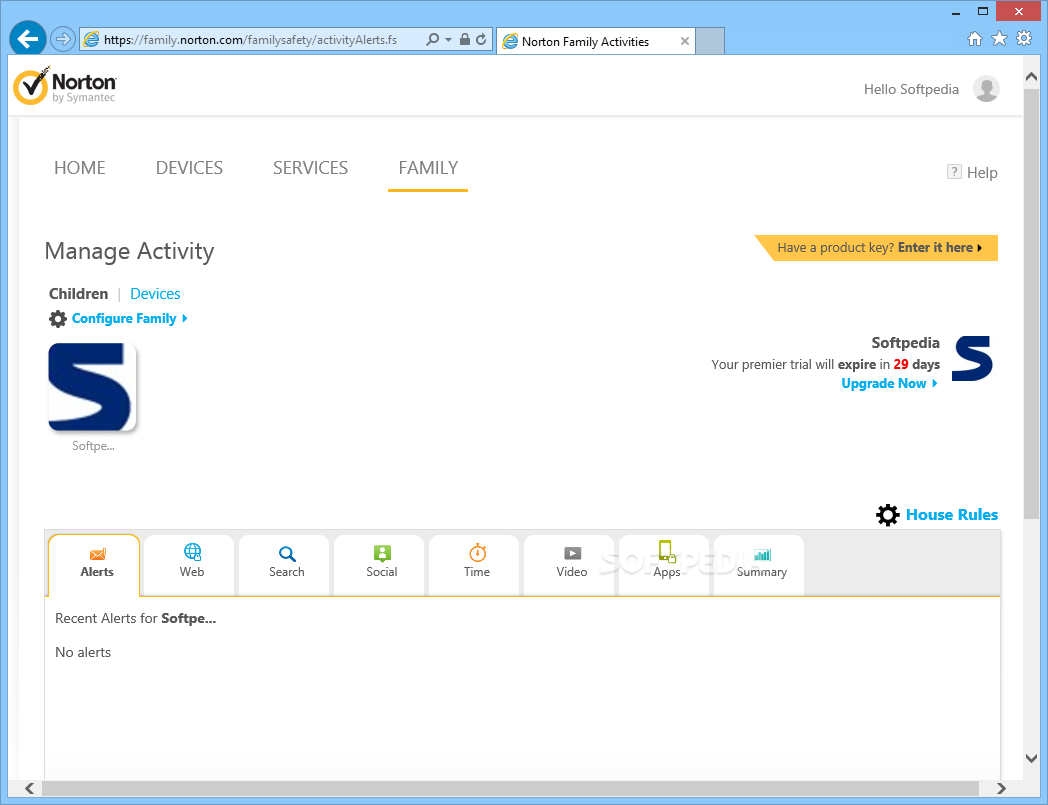Screen dimensions: 1048x805
Task: Close the Norton Family Activities tab
Action: (x=684, y=41)
